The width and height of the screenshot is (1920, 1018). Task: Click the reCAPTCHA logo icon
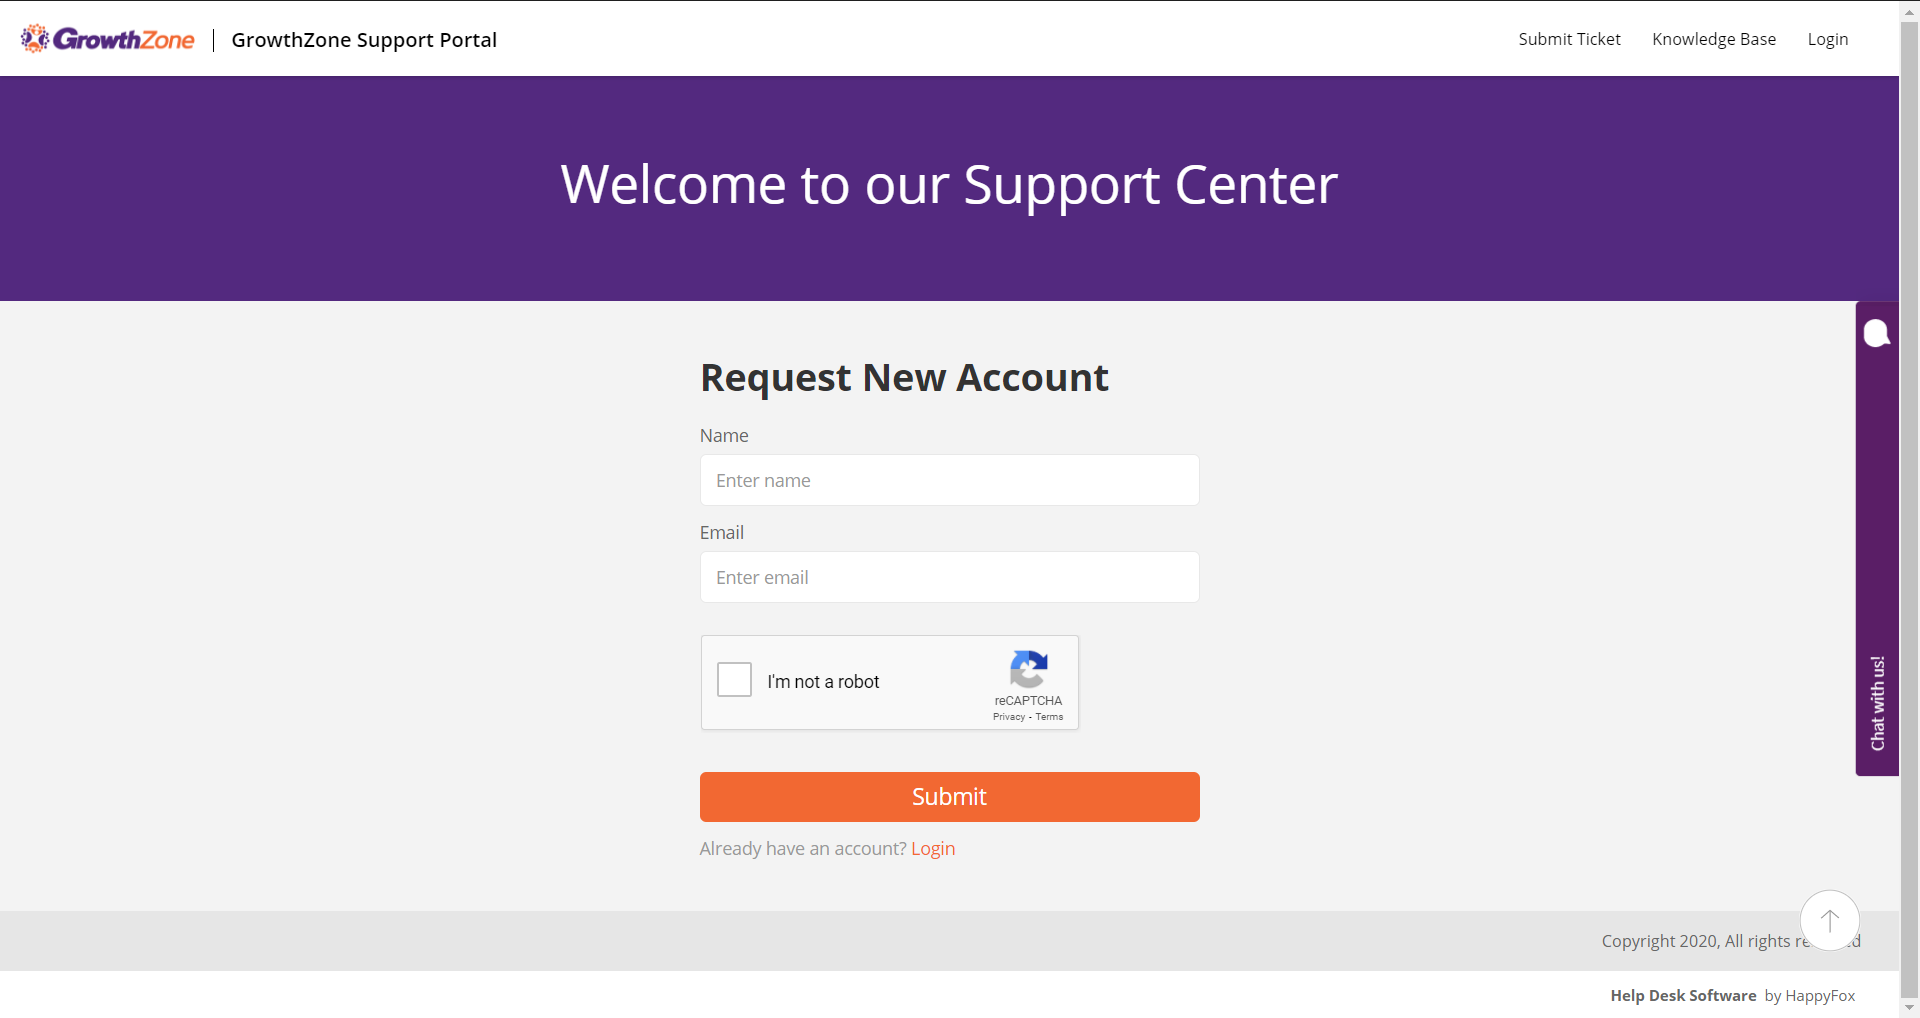coord(1028,669)
